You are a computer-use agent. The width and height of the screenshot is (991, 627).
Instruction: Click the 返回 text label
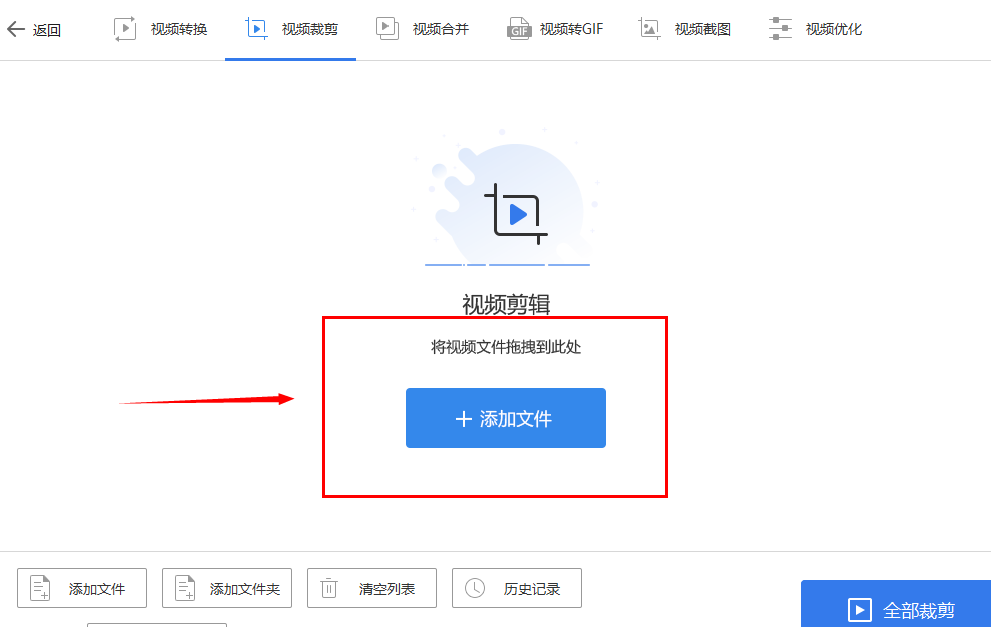click(x=47, y=30)
